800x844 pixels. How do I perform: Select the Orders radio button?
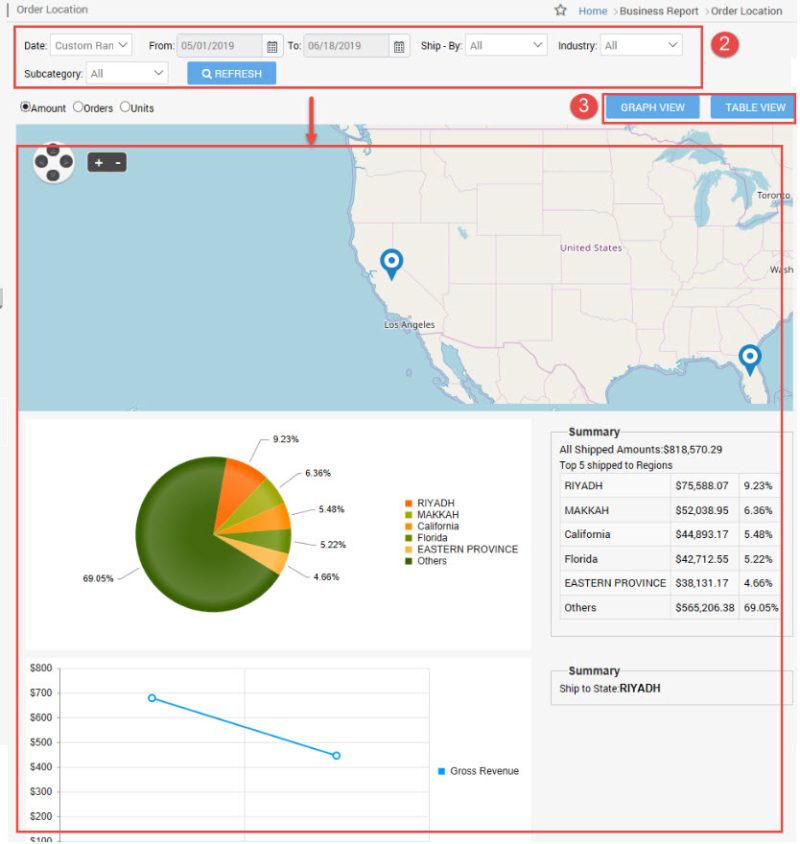tap(79, 108)
